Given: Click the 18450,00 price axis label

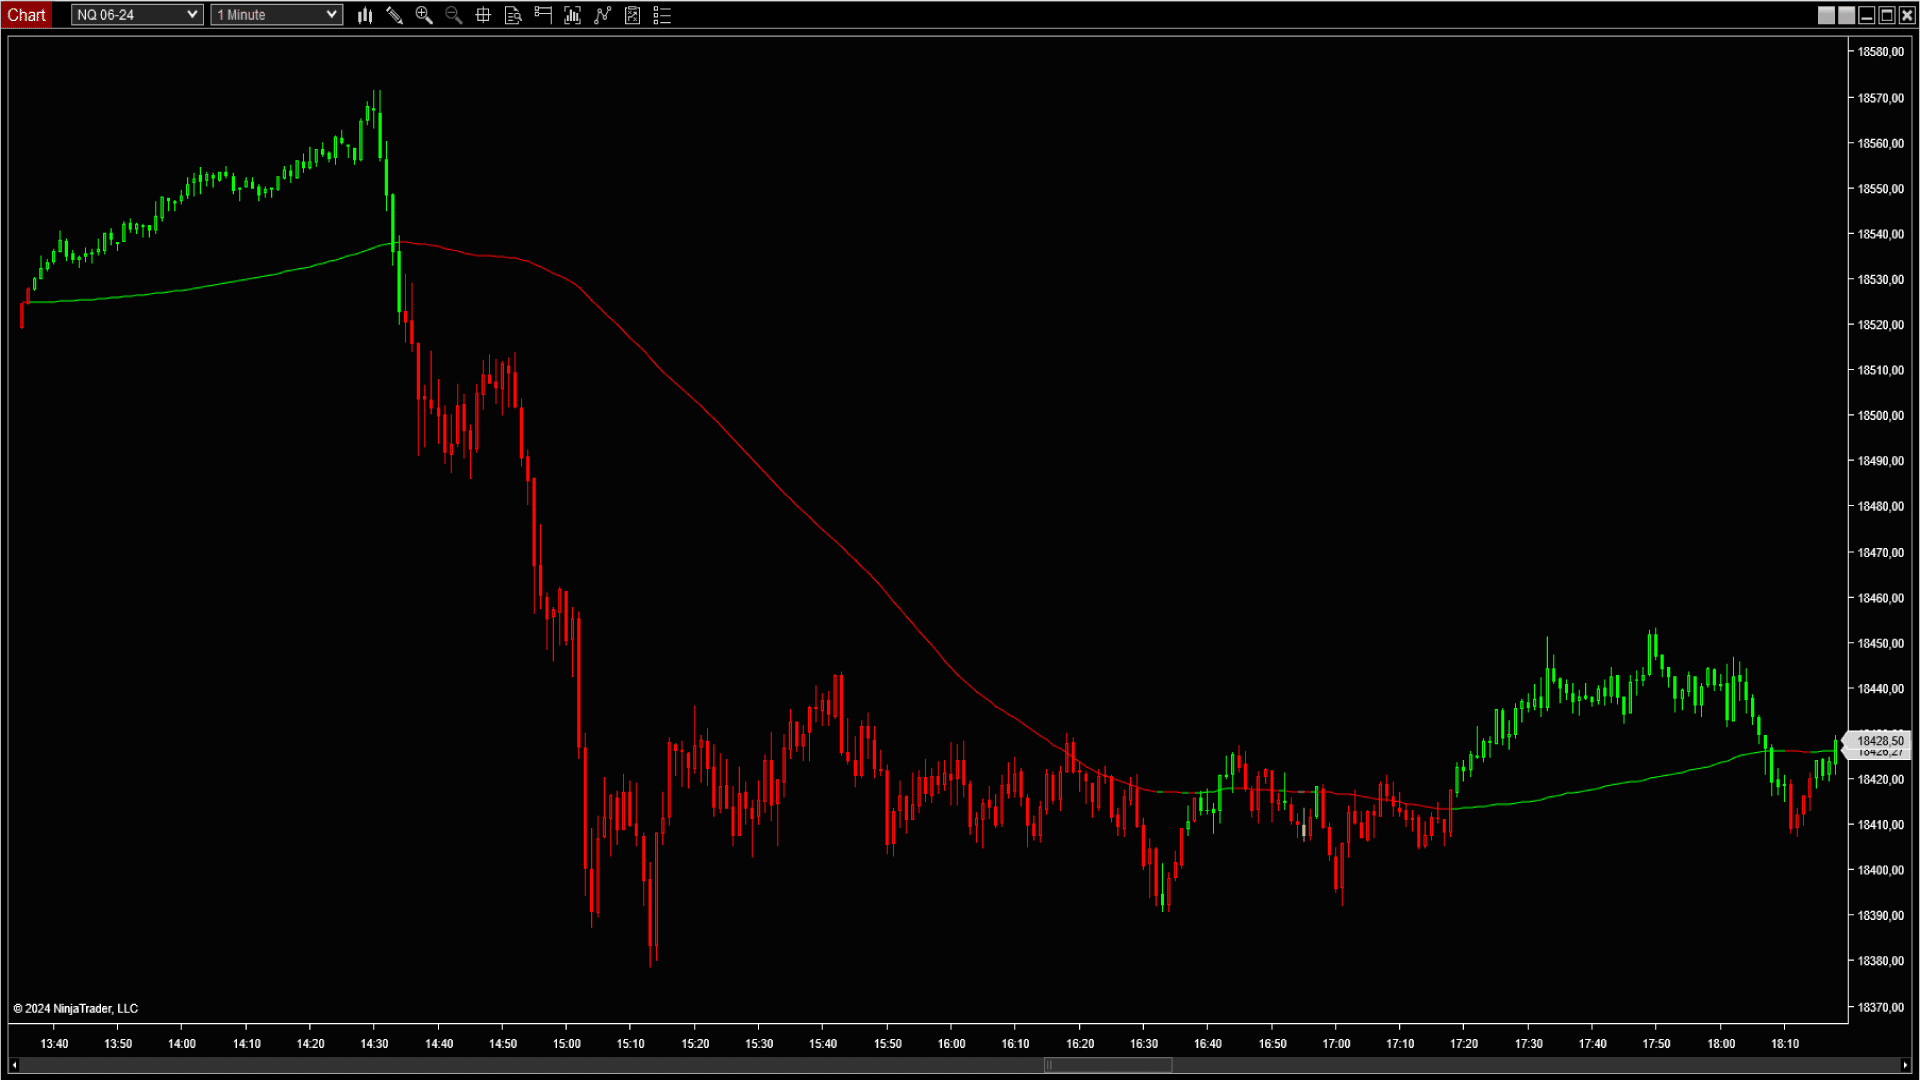Looking at the screenshot, I should pos(1880,644).
